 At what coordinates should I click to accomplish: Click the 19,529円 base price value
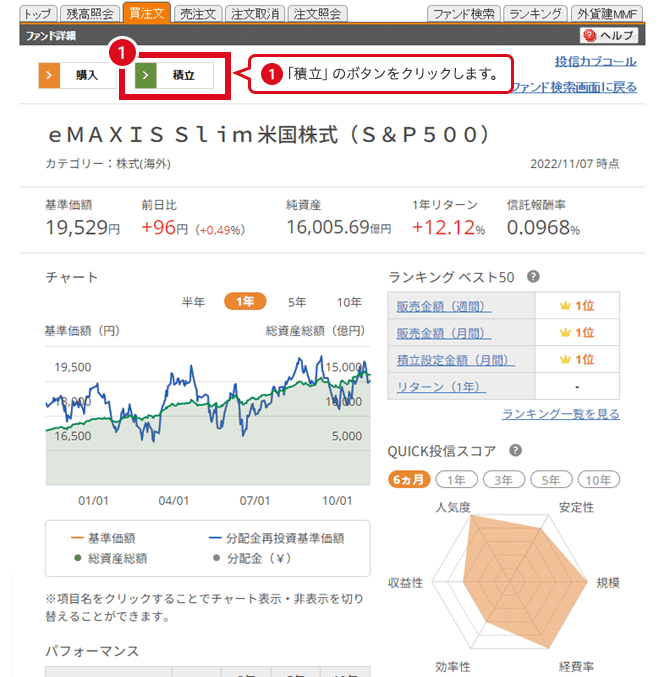tap(83, 227)
